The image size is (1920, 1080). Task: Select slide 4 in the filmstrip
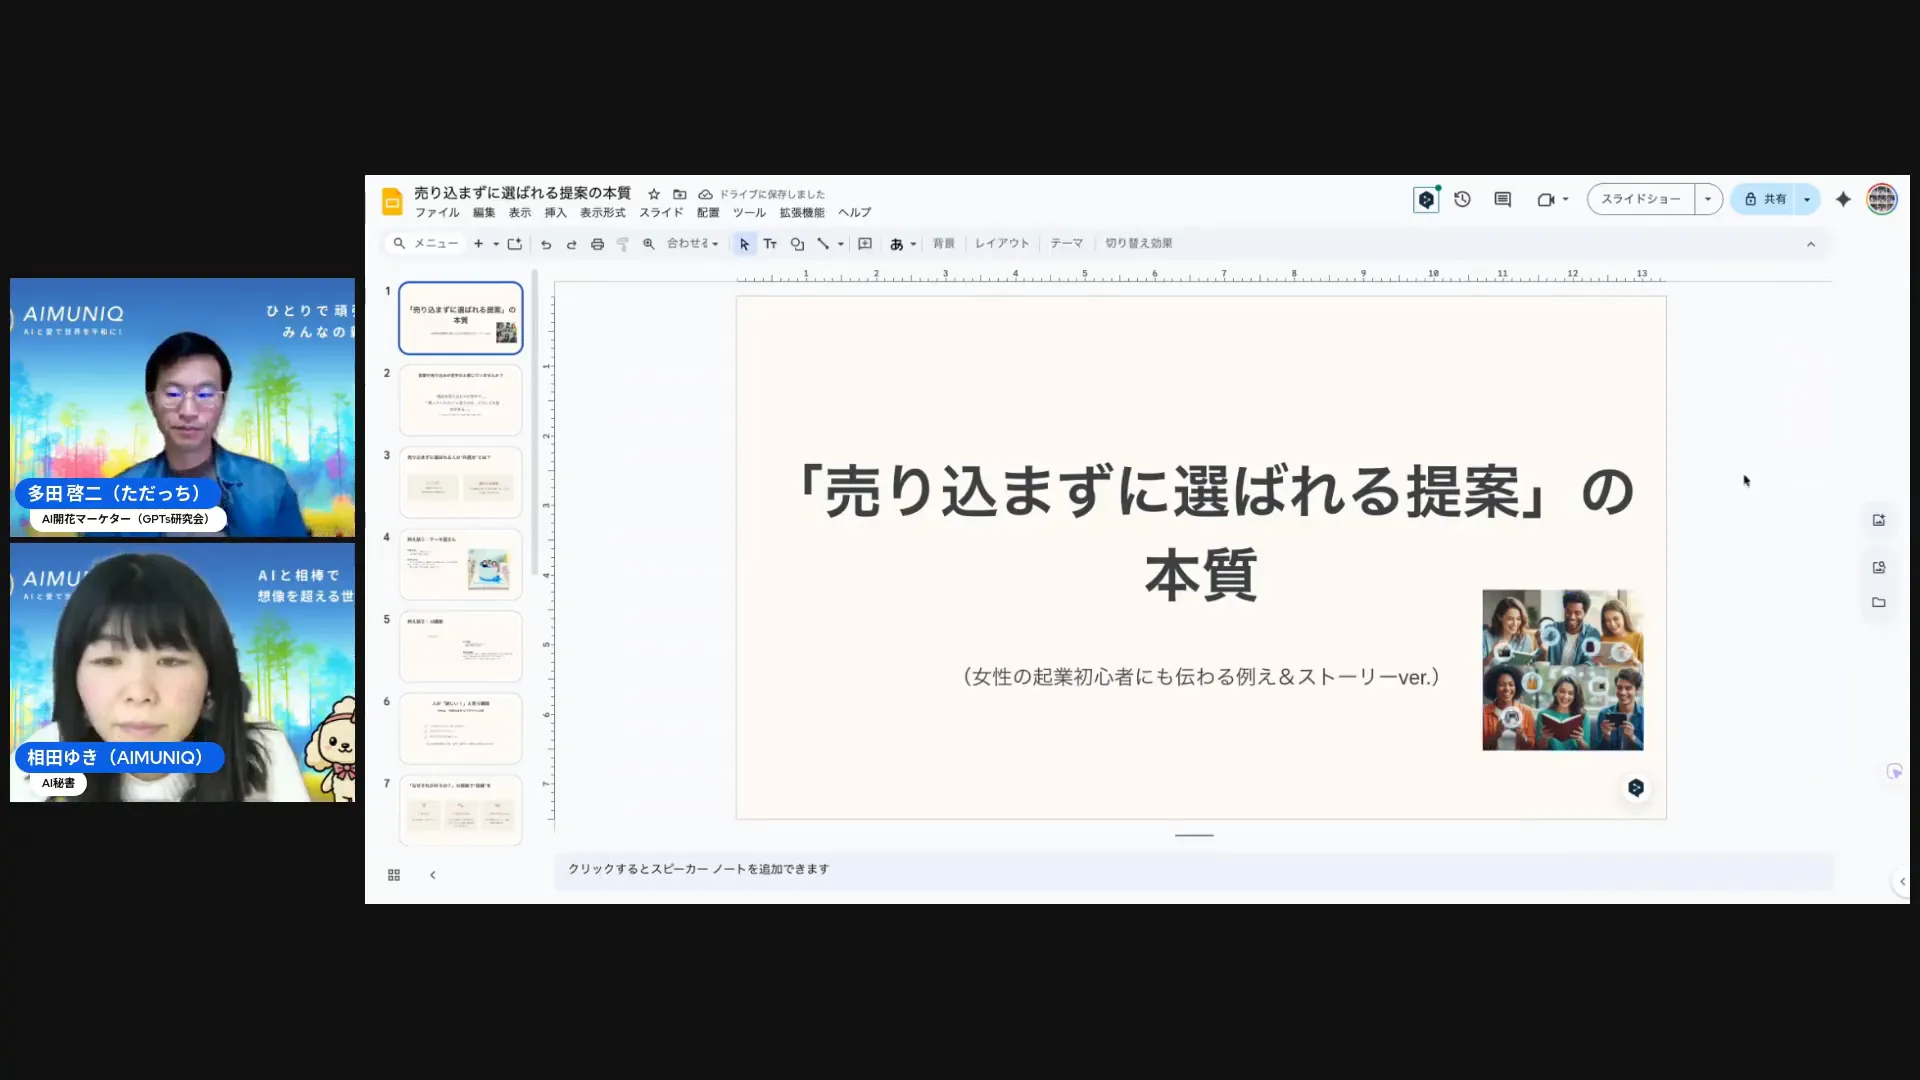pos(460,563)
